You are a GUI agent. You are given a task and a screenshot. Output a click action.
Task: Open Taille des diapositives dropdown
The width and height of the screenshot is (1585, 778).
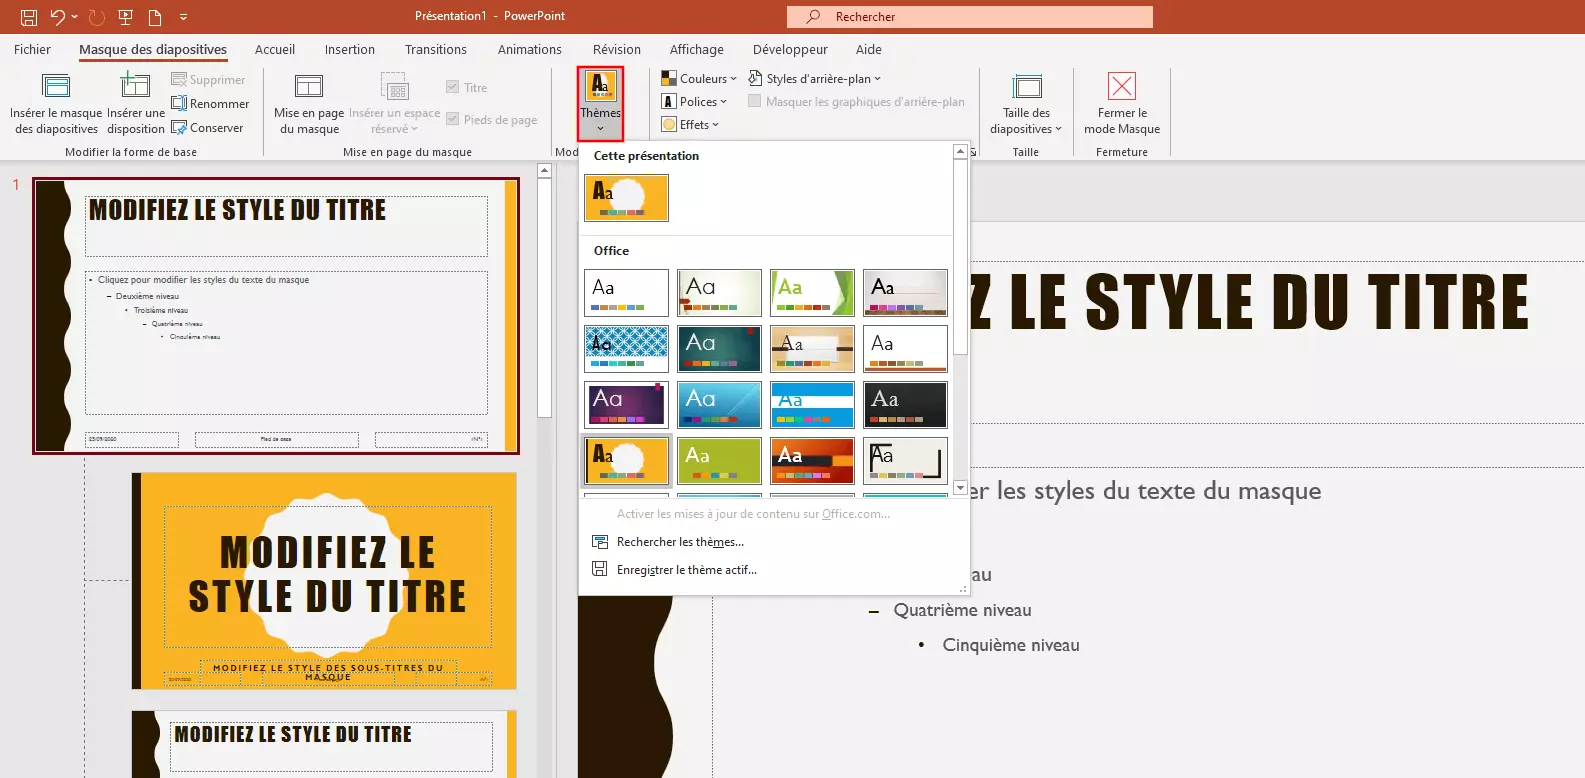(x=1026, y=104)
